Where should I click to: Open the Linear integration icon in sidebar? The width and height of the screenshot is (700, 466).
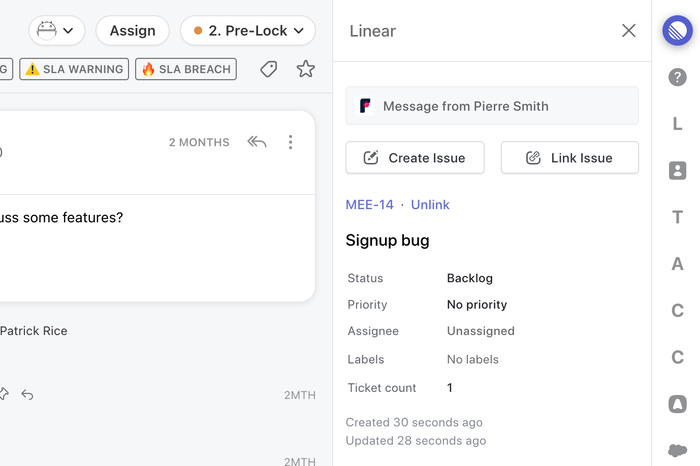point(677,30)
